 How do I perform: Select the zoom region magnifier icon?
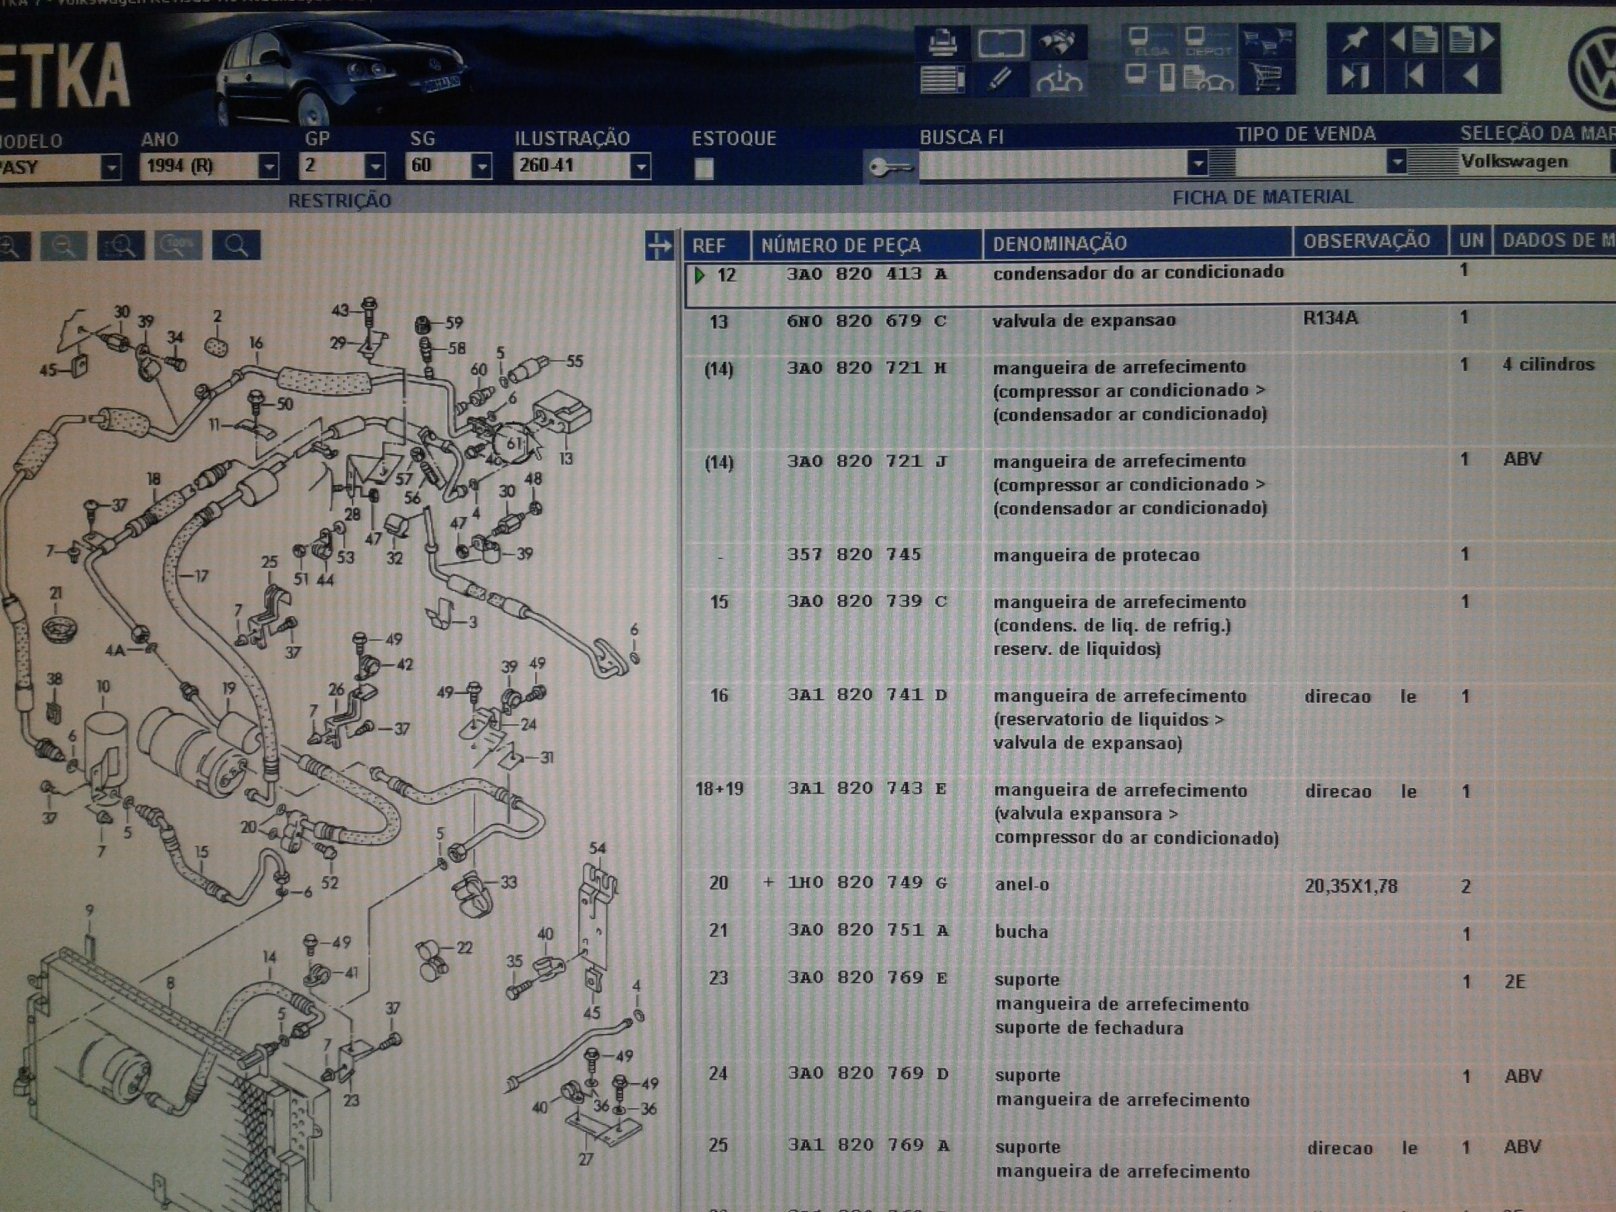click(121, 246)
